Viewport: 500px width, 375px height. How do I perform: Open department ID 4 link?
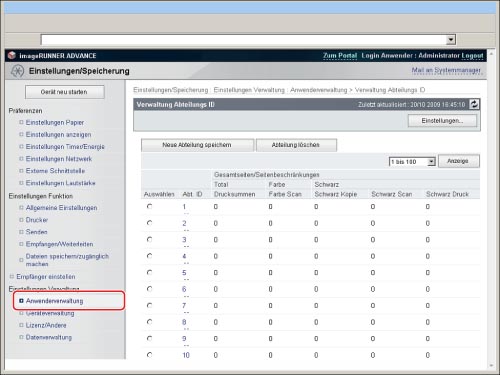click(x=184, y=256)
